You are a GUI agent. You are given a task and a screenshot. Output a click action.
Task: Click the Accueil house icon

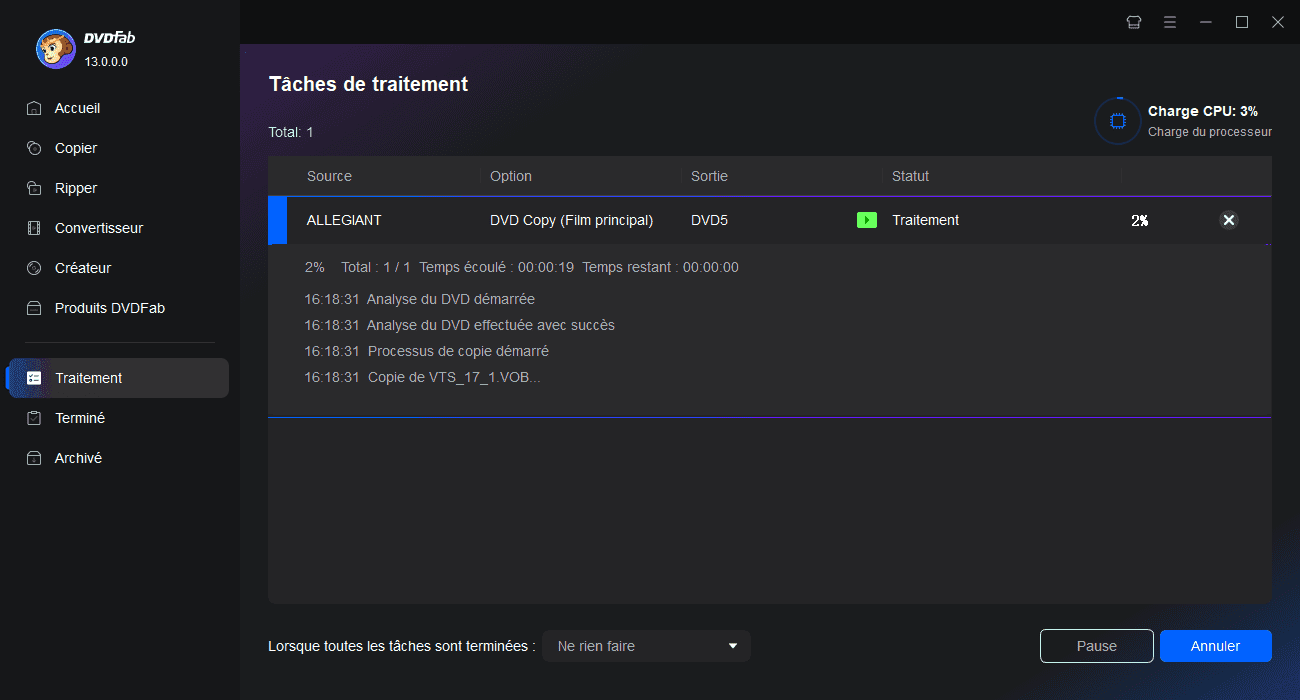[34, 108]
